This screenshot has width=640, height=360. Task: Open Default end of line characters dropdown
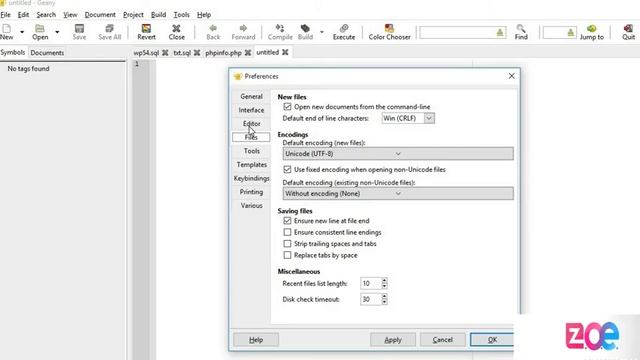coord(408,118)
